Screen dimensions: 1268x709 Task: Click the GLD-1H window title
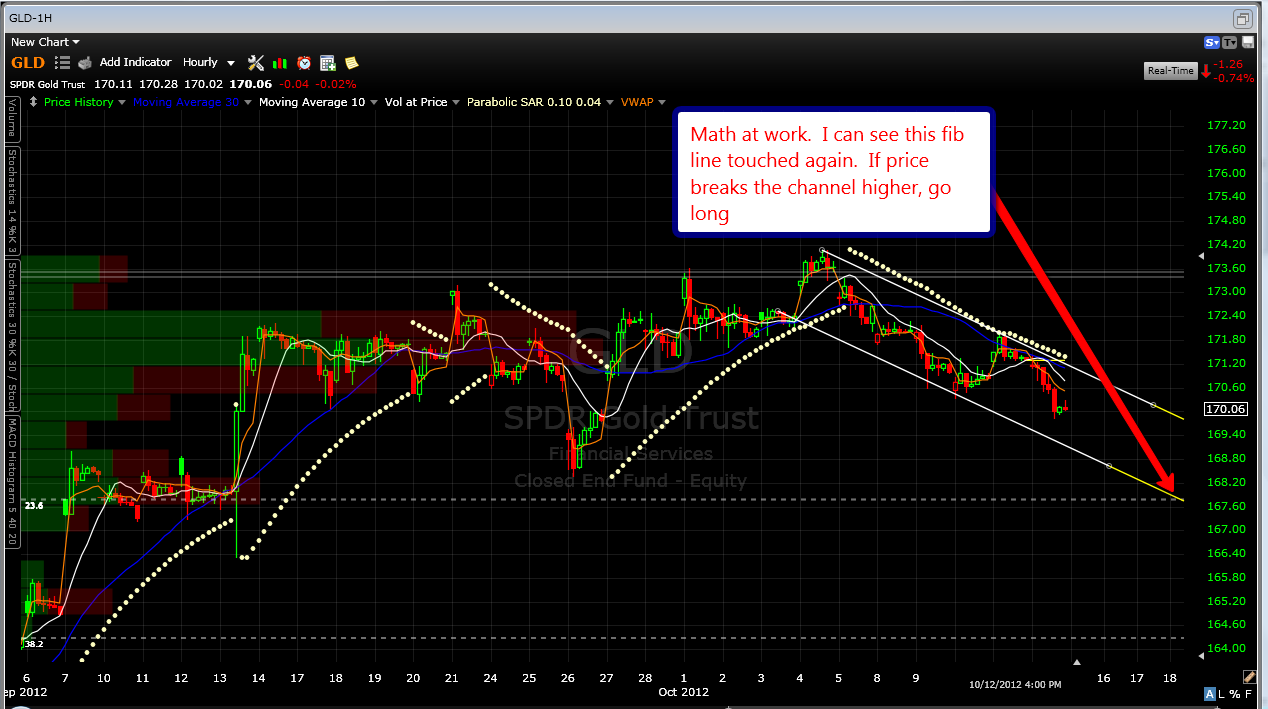[x=31, y=17]
